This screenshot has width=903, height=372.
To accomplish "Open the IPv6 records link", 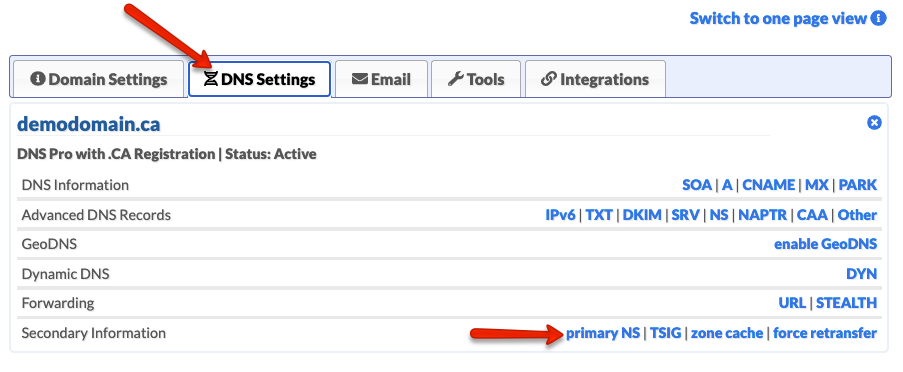I will pyautogui.click(x=560, y=215).
